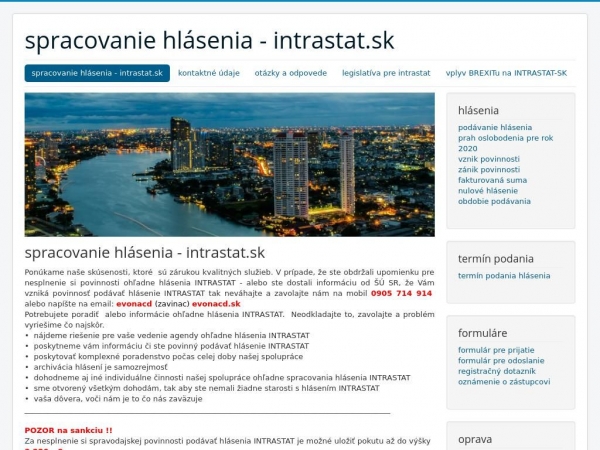The image size is (600, 450).
Task: Click bullet 'archivácia hlásení je samozrejmosť'
Action: click(101, 367)
